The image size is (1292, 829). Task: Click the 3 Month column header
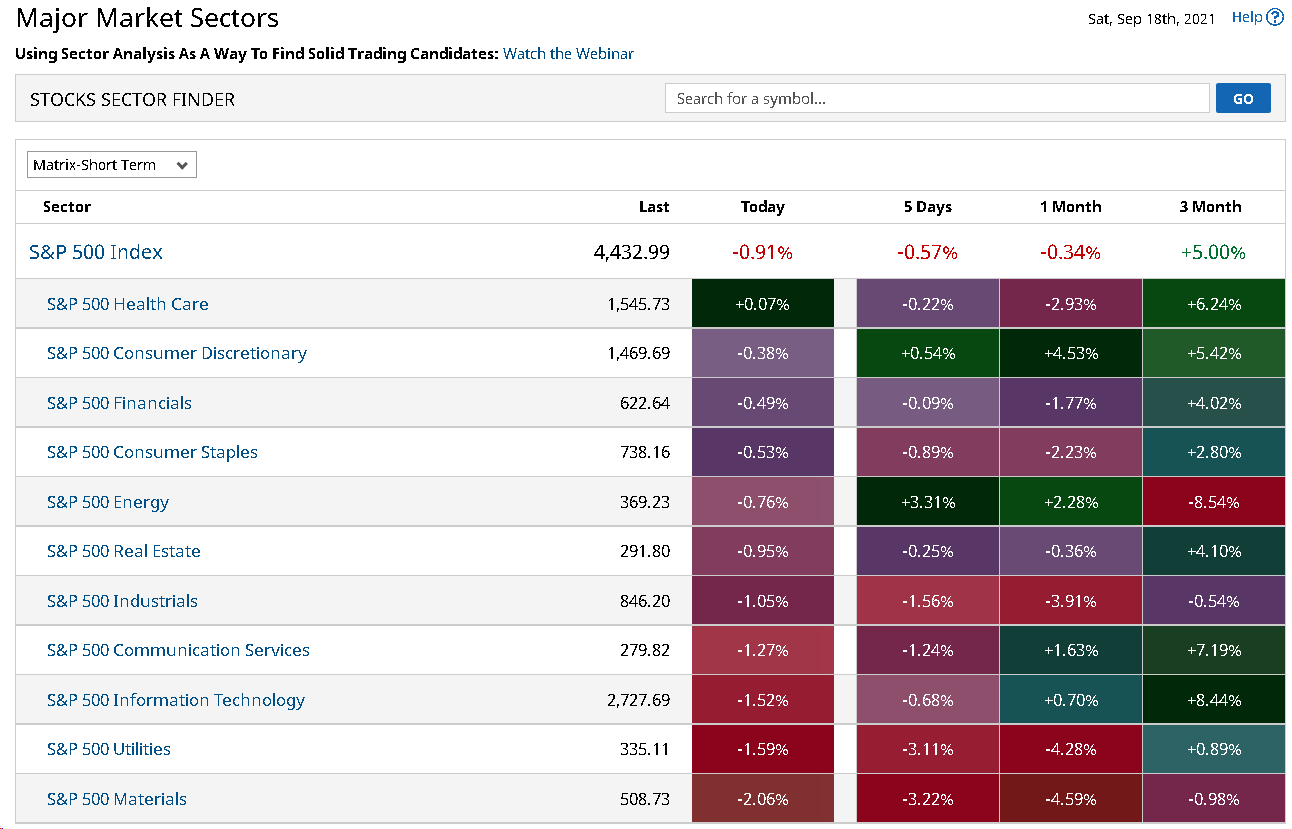pyautogui.click(x=1210, y=207)
